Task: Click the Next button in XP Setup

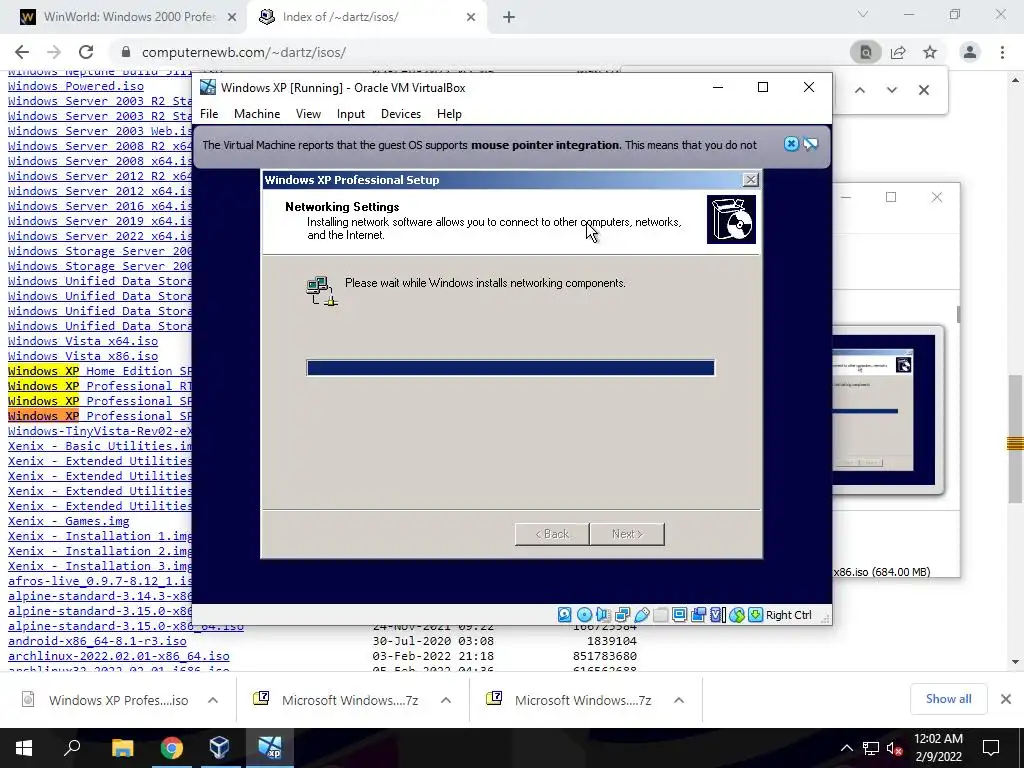Action: pyautogui.click(x=627, y=534)
